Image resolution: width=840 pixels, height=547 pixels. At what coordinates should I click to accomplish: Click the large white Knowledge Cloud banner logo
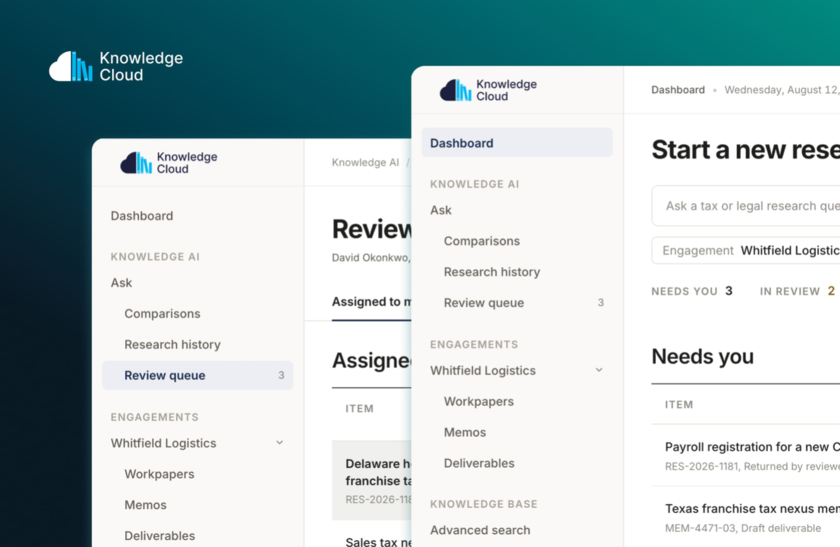pos(116,66)
